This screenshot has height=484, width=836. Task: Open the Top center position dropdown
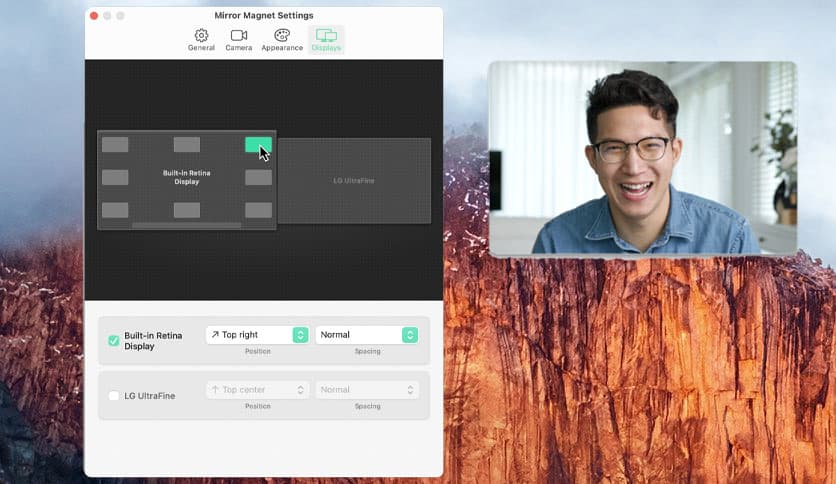click(x=258, y=390)
